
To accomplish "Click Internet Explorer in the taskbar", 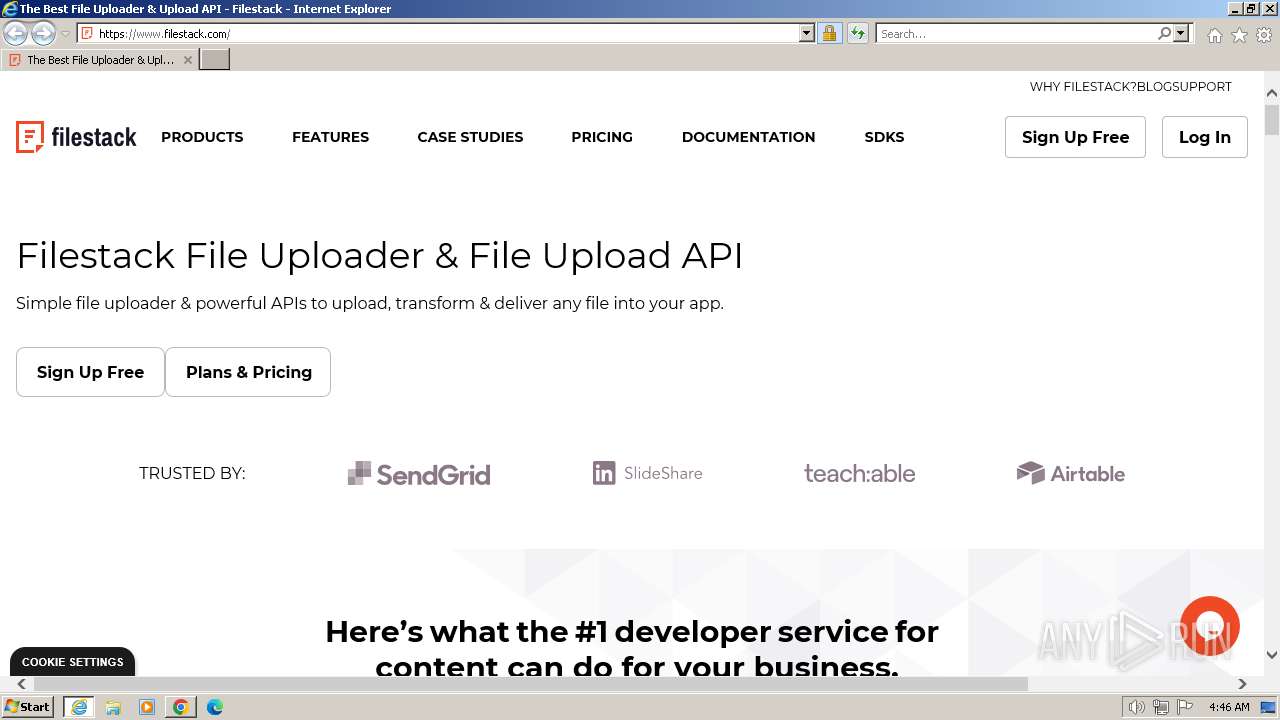I will pos(79,707).
